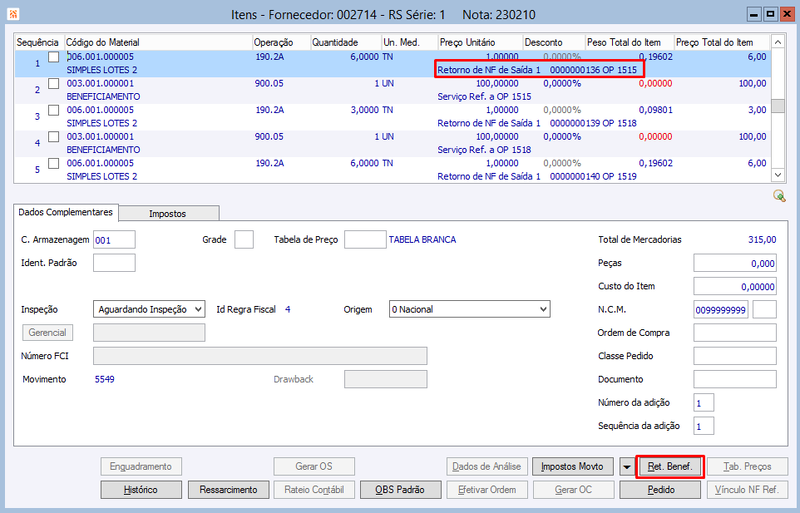Click the Histórico button
The height and width of the screenshot is (513, 800).
tap(141, 490)
